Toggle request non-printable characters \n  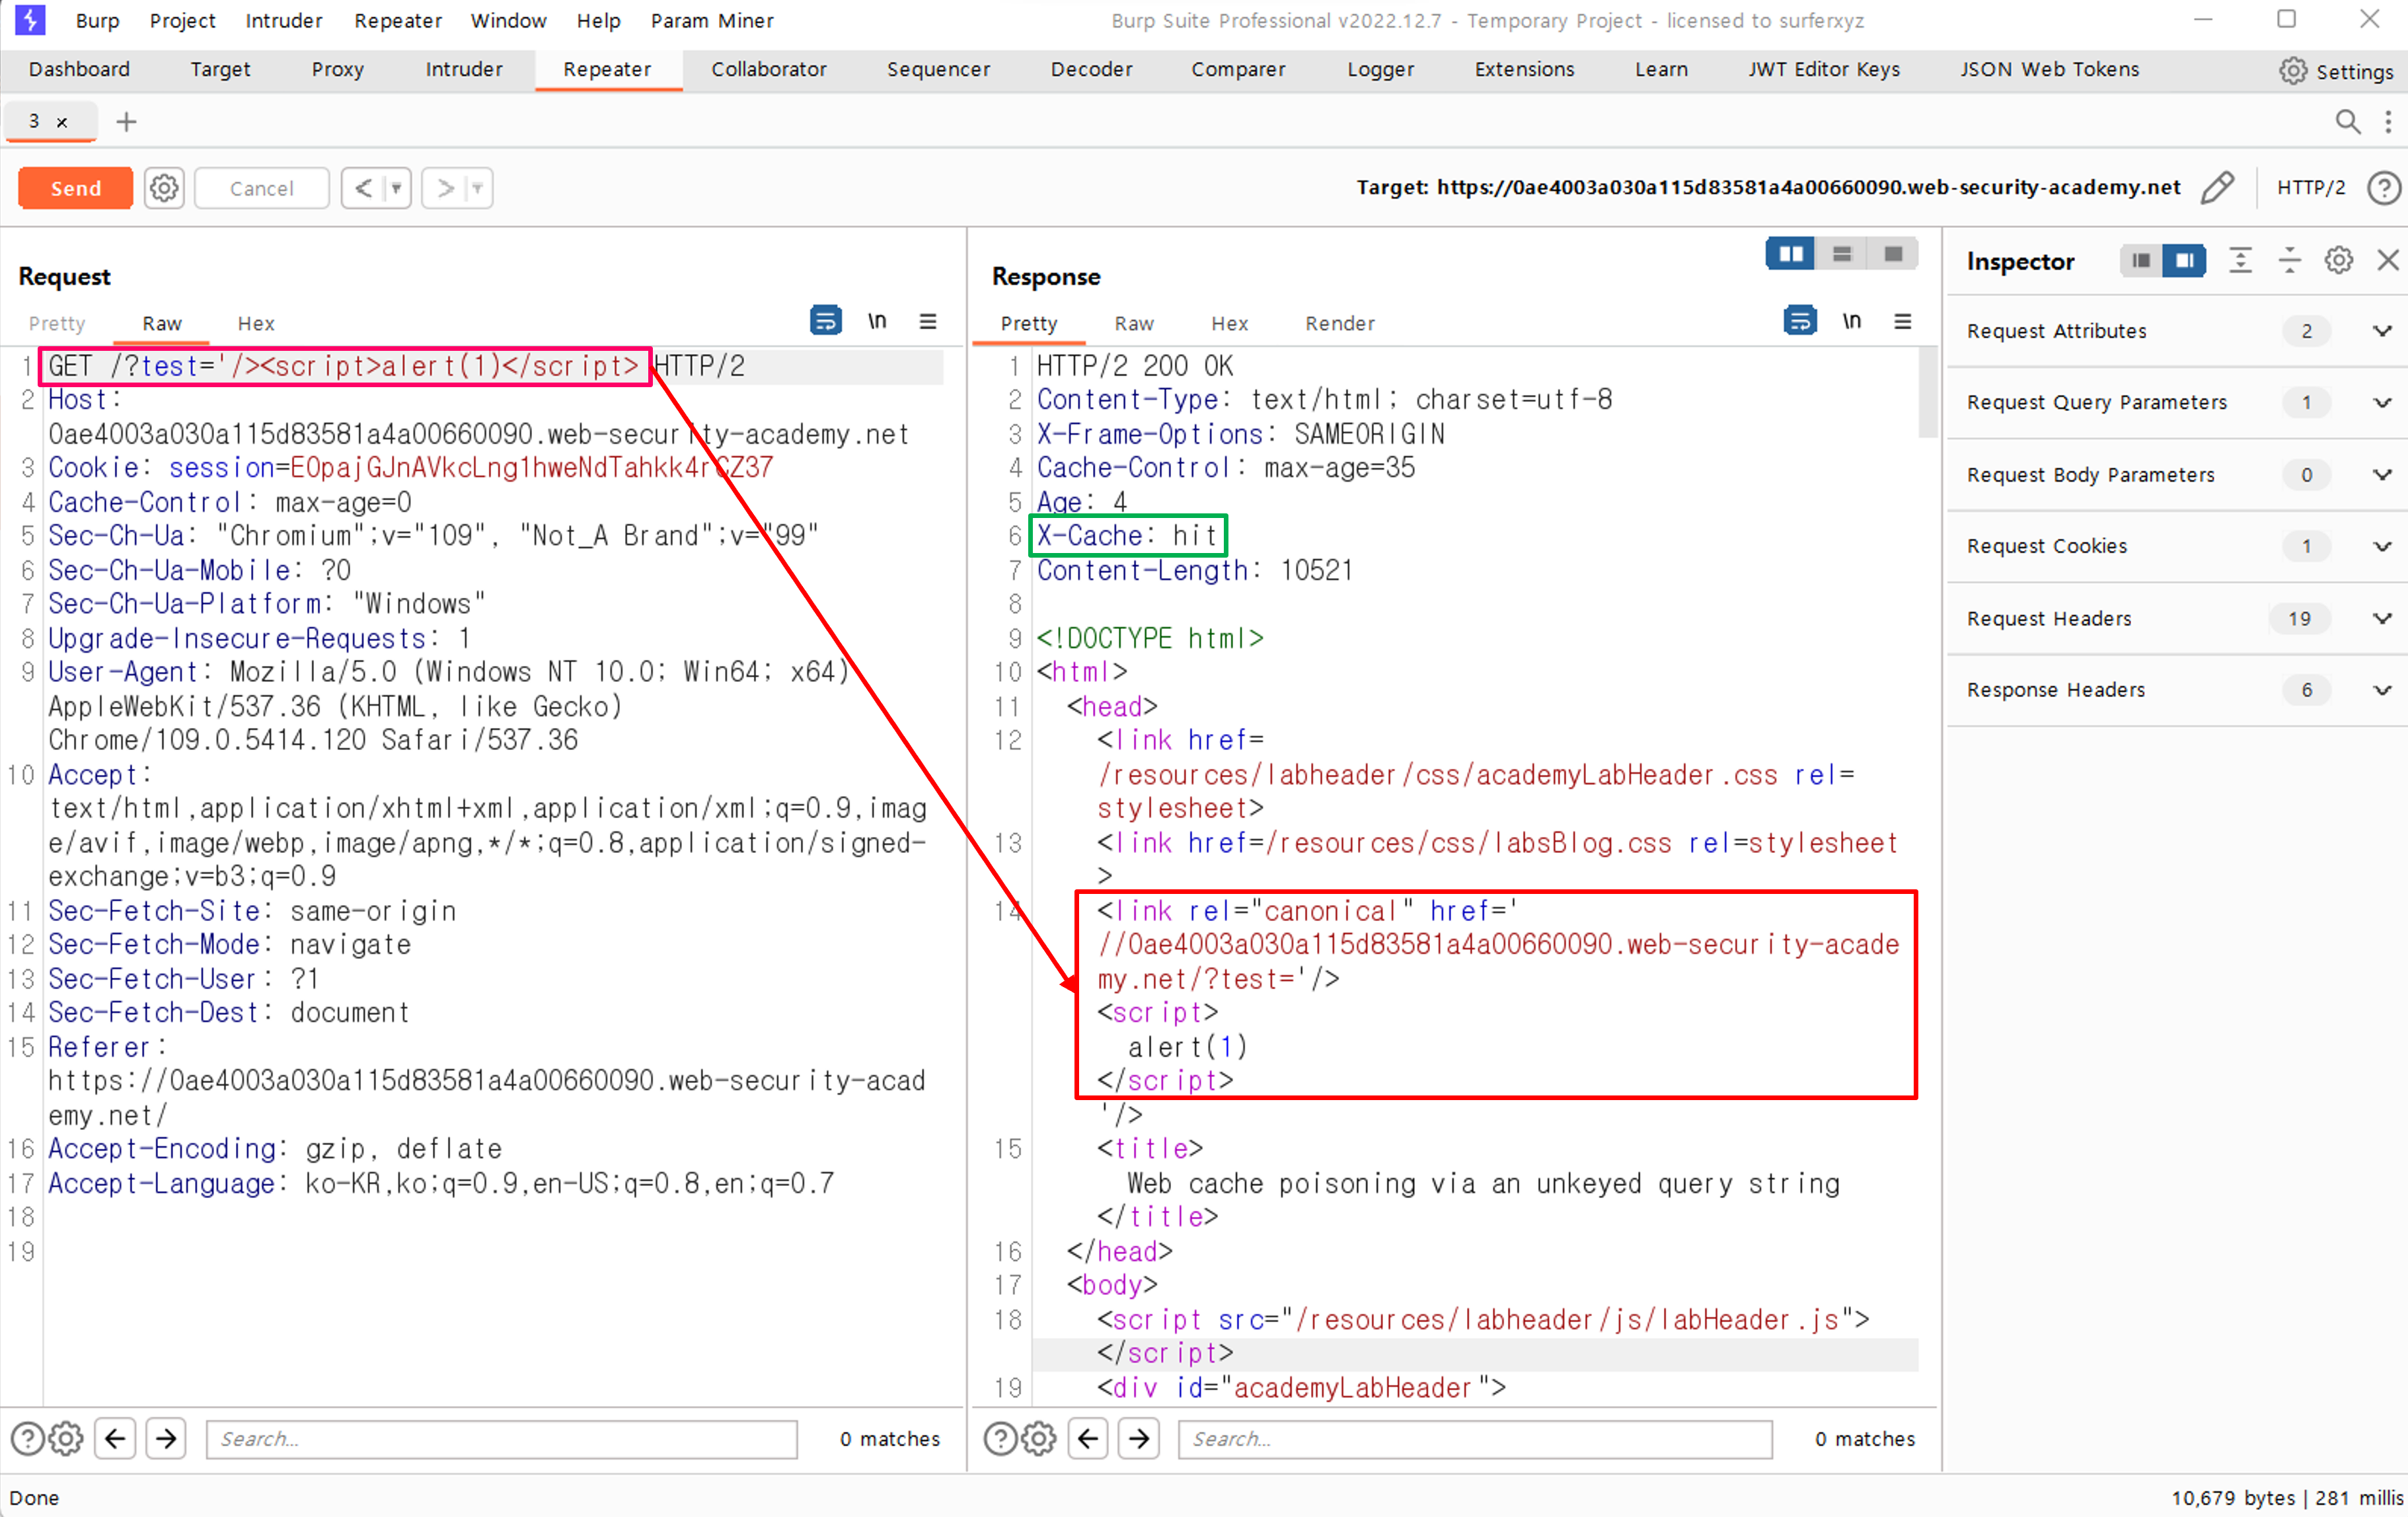(x=877, y=321)
